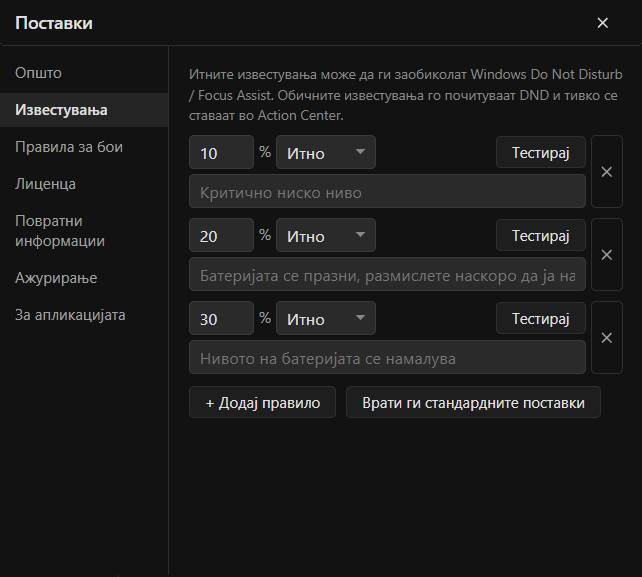642x577 pixels.
Task: Test the 30% rule with Тестирај
Action: (540, 319)
